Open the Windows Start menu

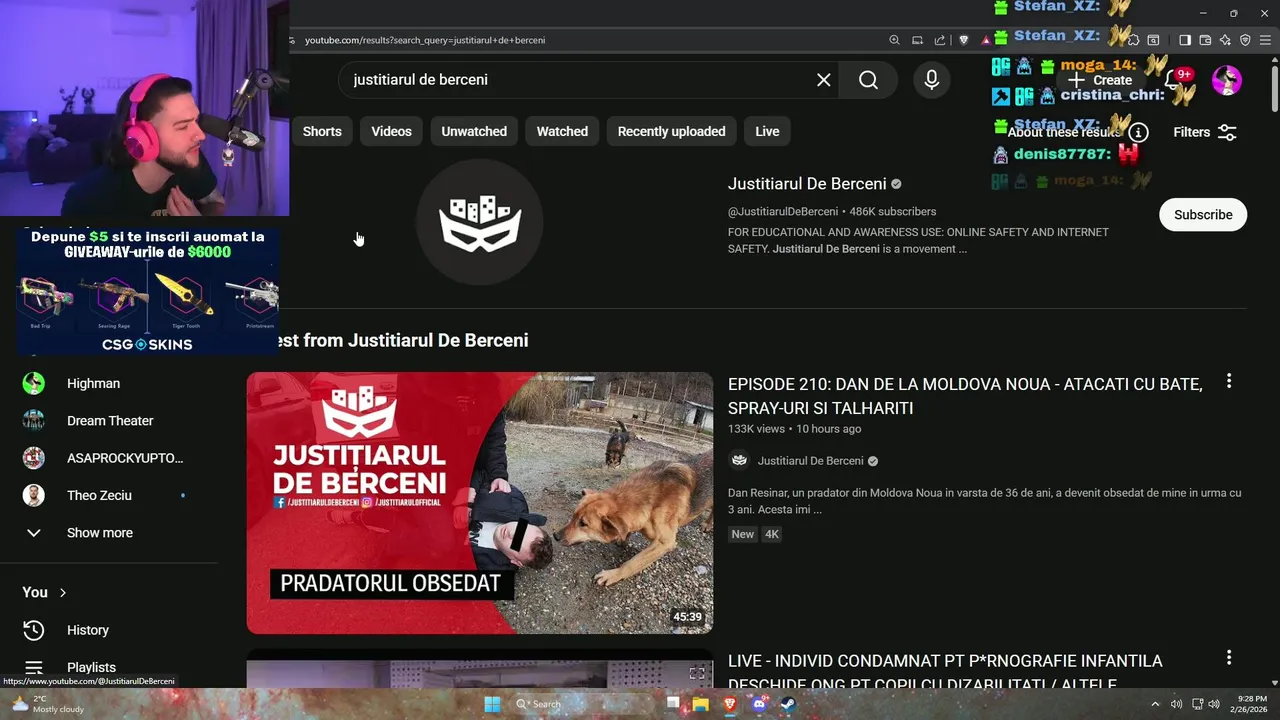point(492,704)
